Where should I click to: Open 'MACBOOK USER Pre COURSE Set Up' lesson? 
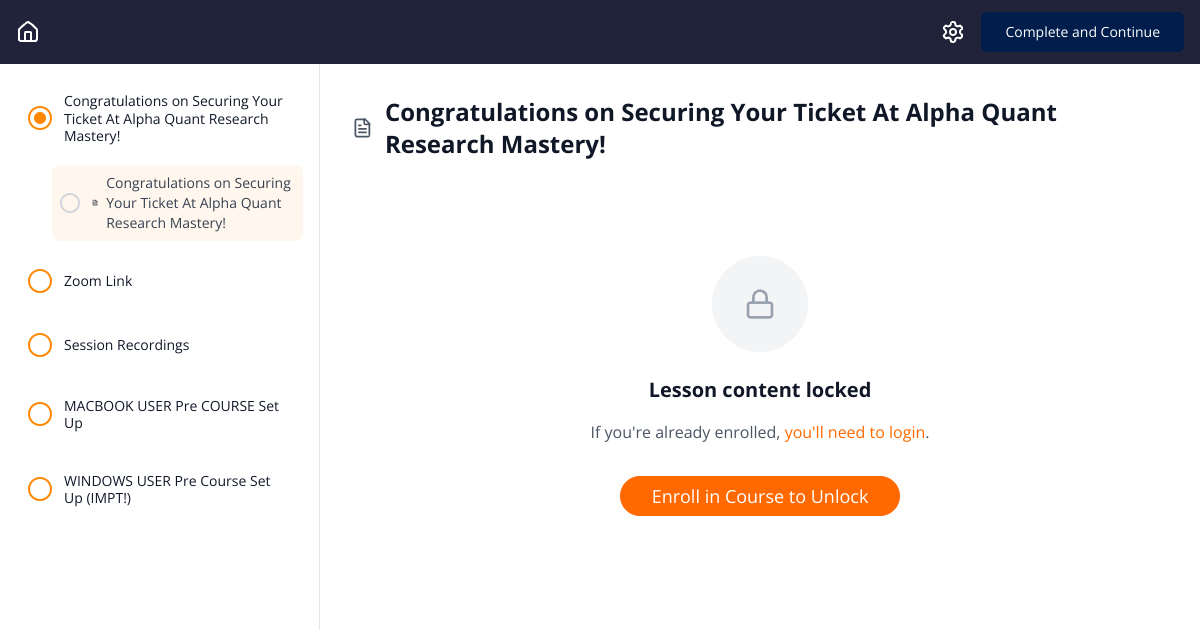(x=171, y=413)
